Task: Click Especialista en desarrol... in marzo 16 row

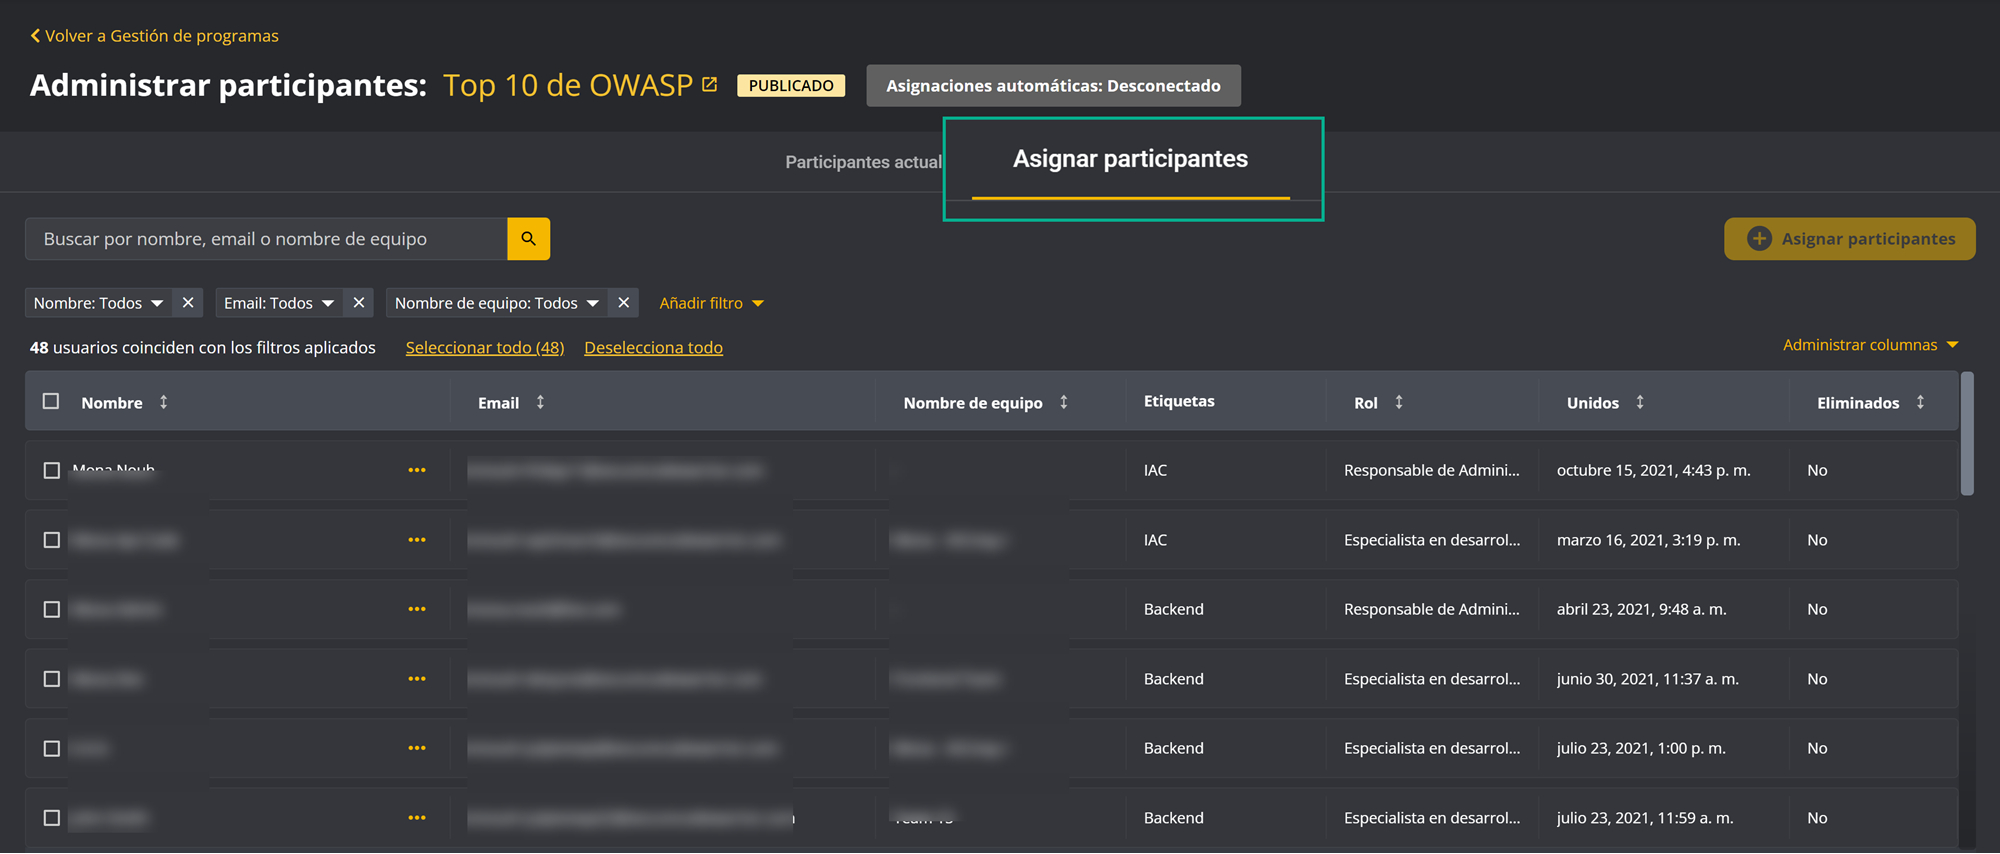Action: click(1432, 540)
